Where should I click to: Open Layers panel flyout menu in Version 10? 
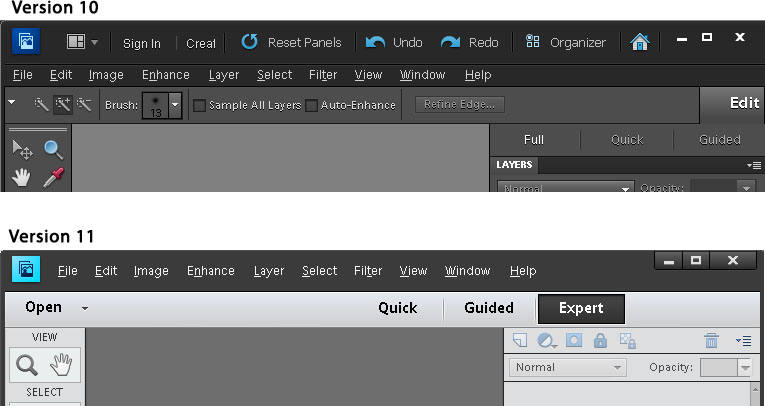click(x=754, y=165)
